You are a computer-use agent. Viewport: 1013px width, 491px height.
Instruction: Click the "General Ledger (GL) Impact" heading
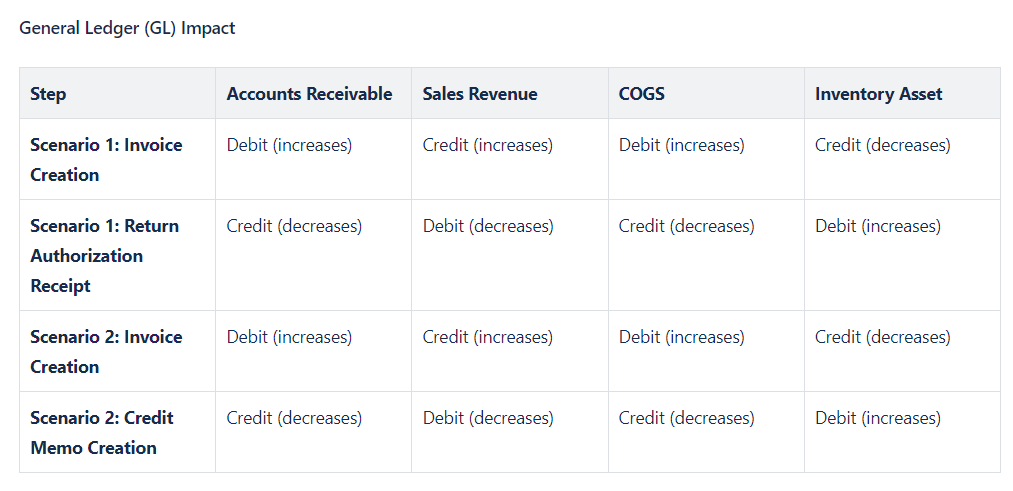pos(127,28)
